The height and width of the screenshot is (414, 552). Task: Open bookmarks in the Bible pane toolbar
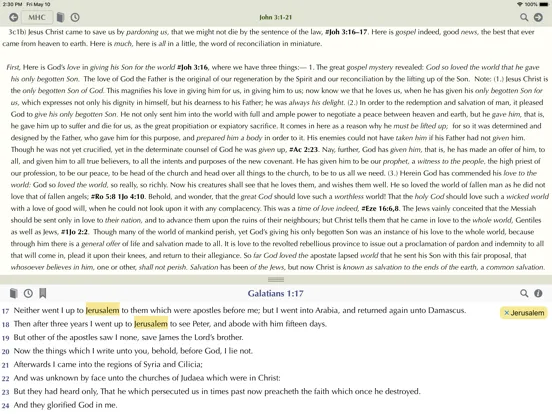[x=43, y=293]
